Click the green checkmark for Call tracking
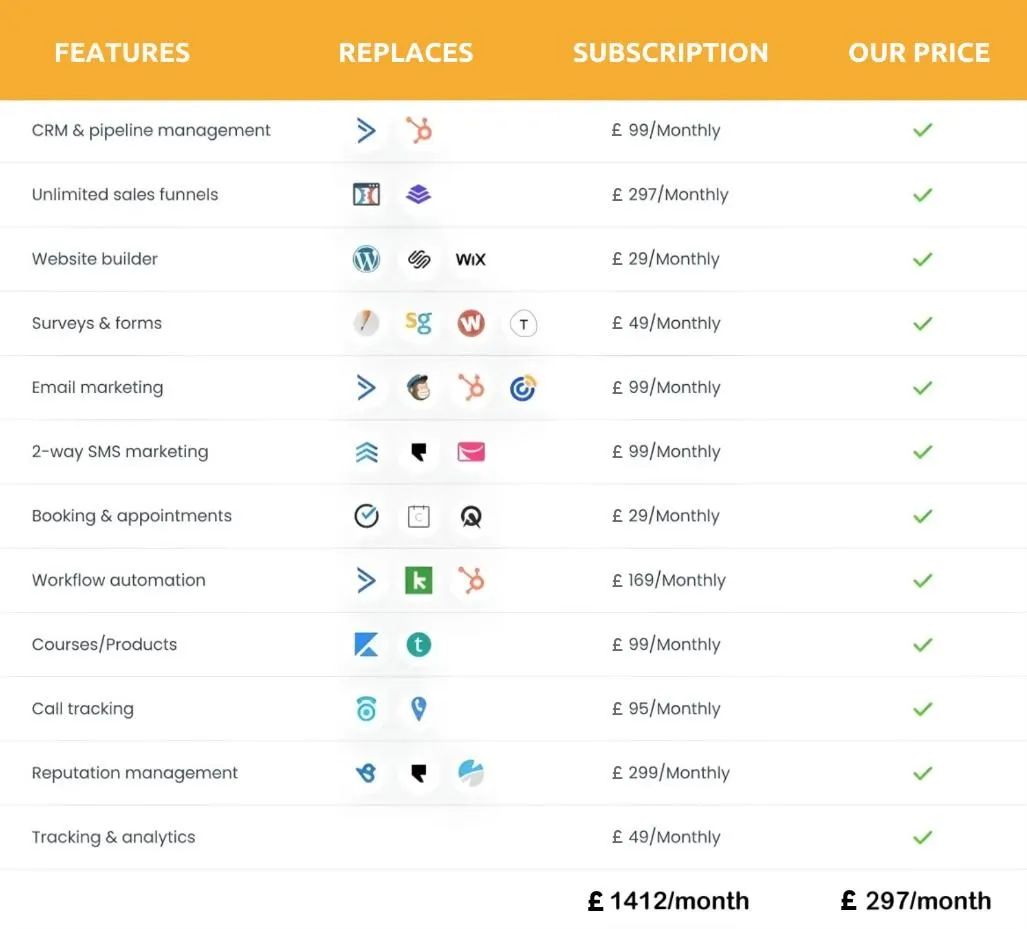The width and height of the screenshot is (1027, 929). coord(922,709)
